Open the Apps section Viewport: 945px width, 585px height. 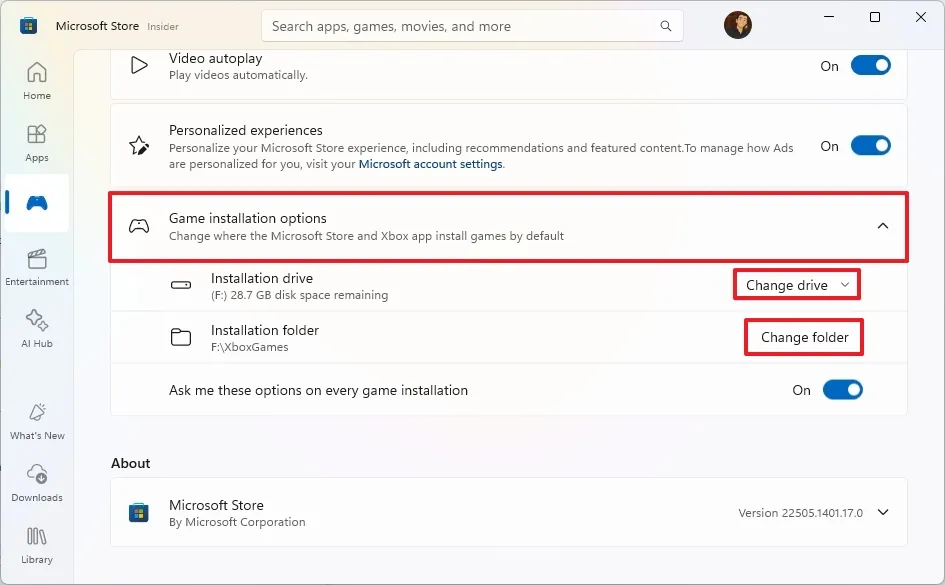(37, 142)
